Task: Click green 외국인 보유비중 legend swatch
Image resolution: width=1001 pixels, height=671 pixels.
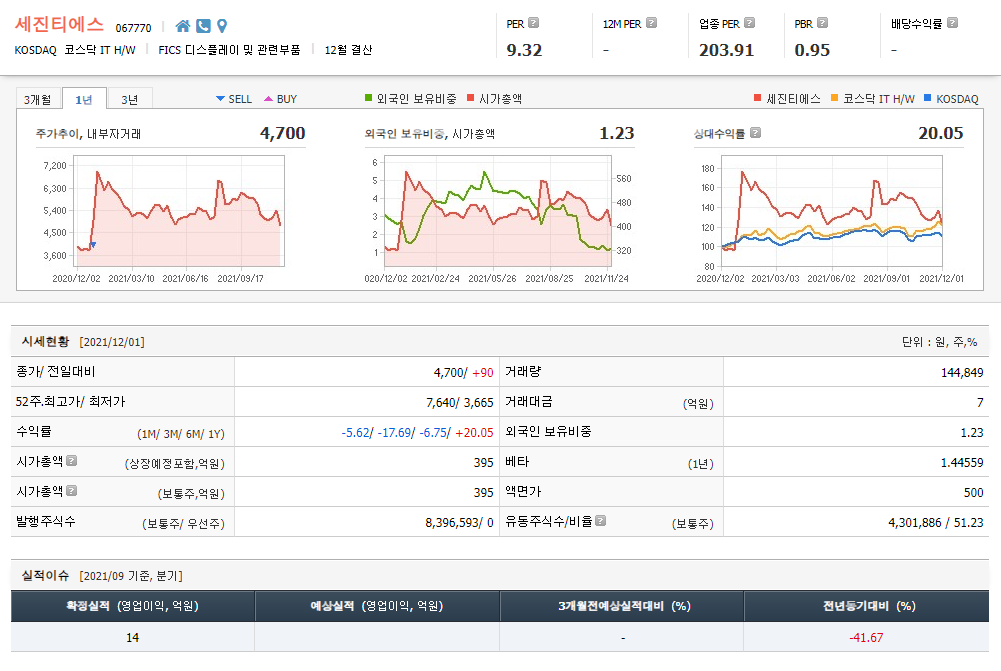Action: click(368, 98)
